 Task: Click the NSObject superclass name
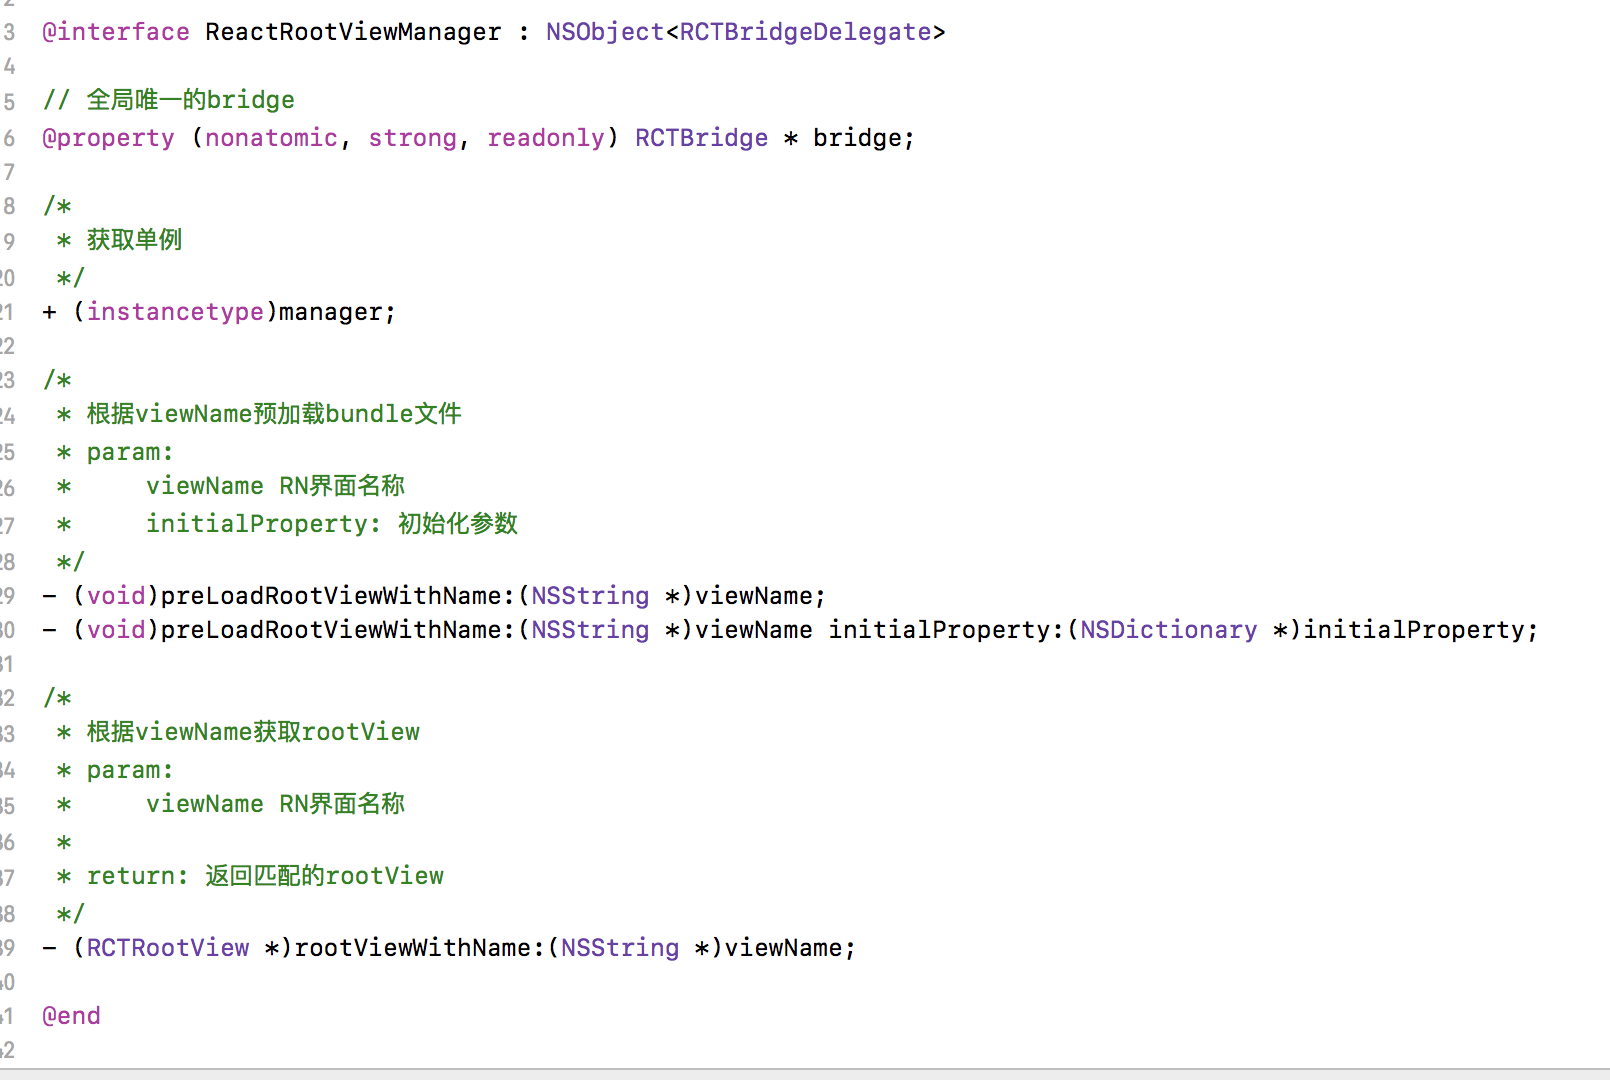[605, 32]
